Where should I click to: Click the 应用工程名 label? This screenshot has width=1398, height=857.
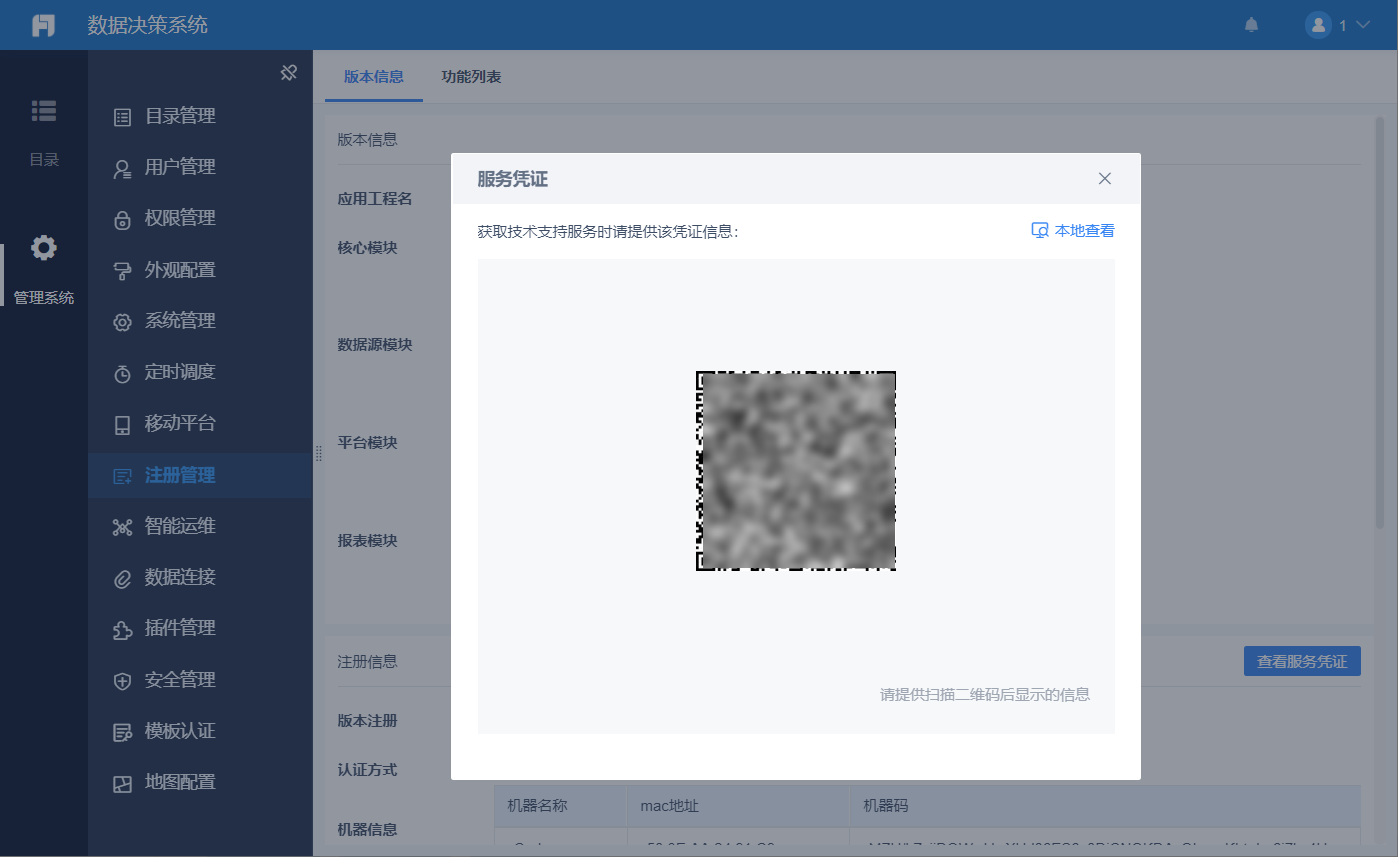[375, 199]
